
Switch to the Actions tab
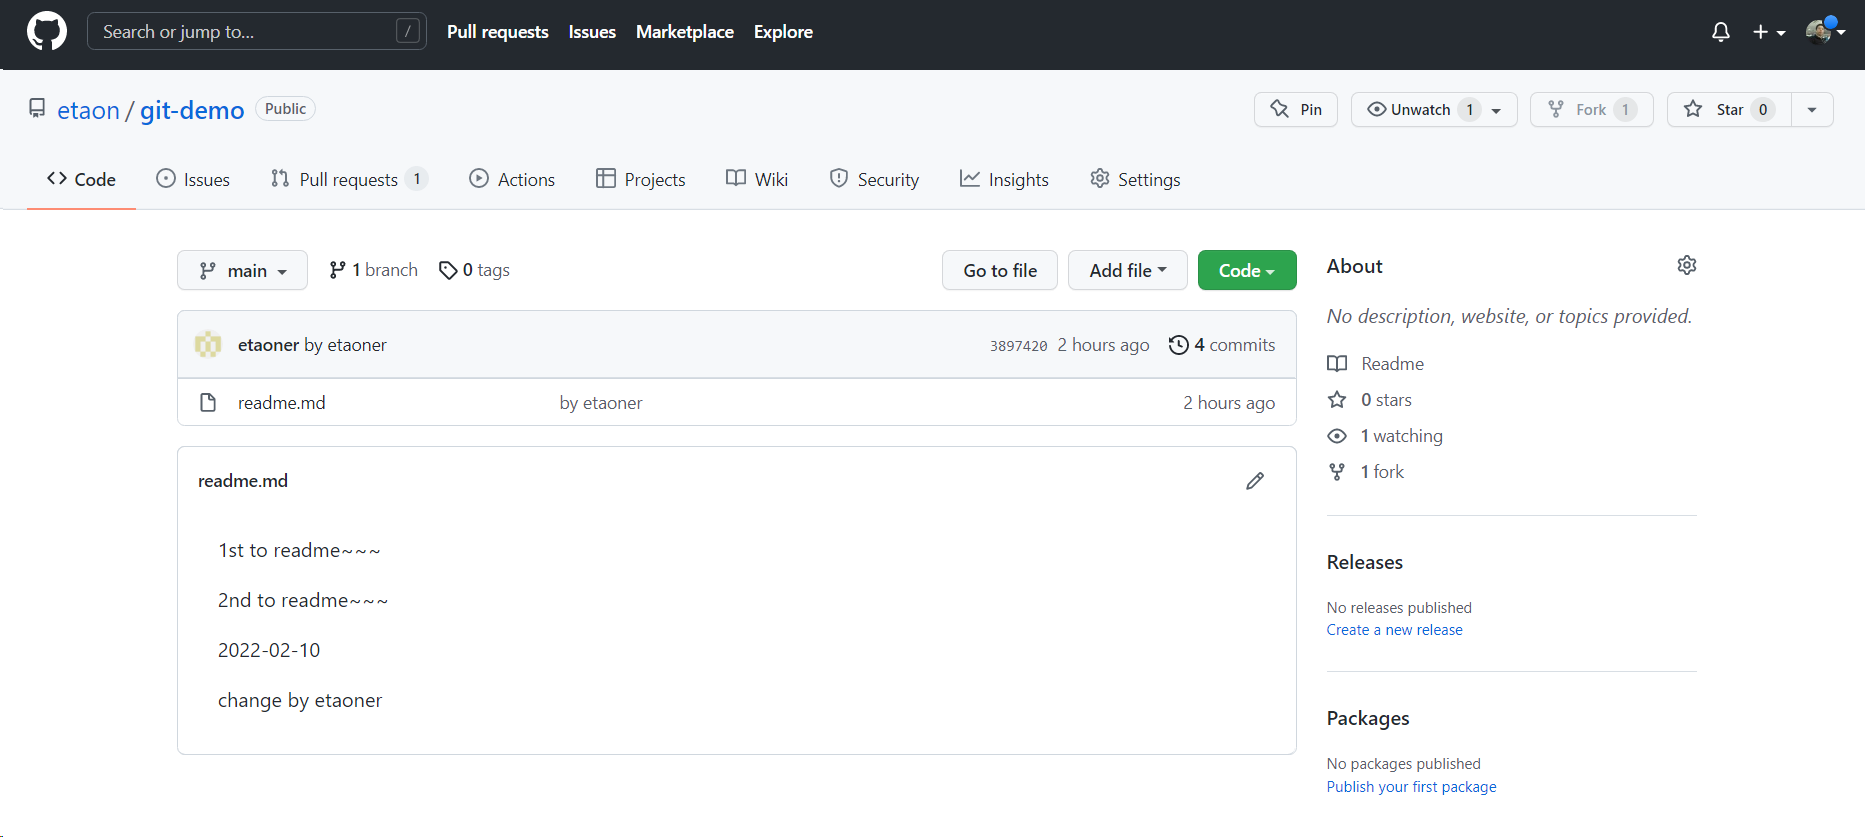click(512, 179)
